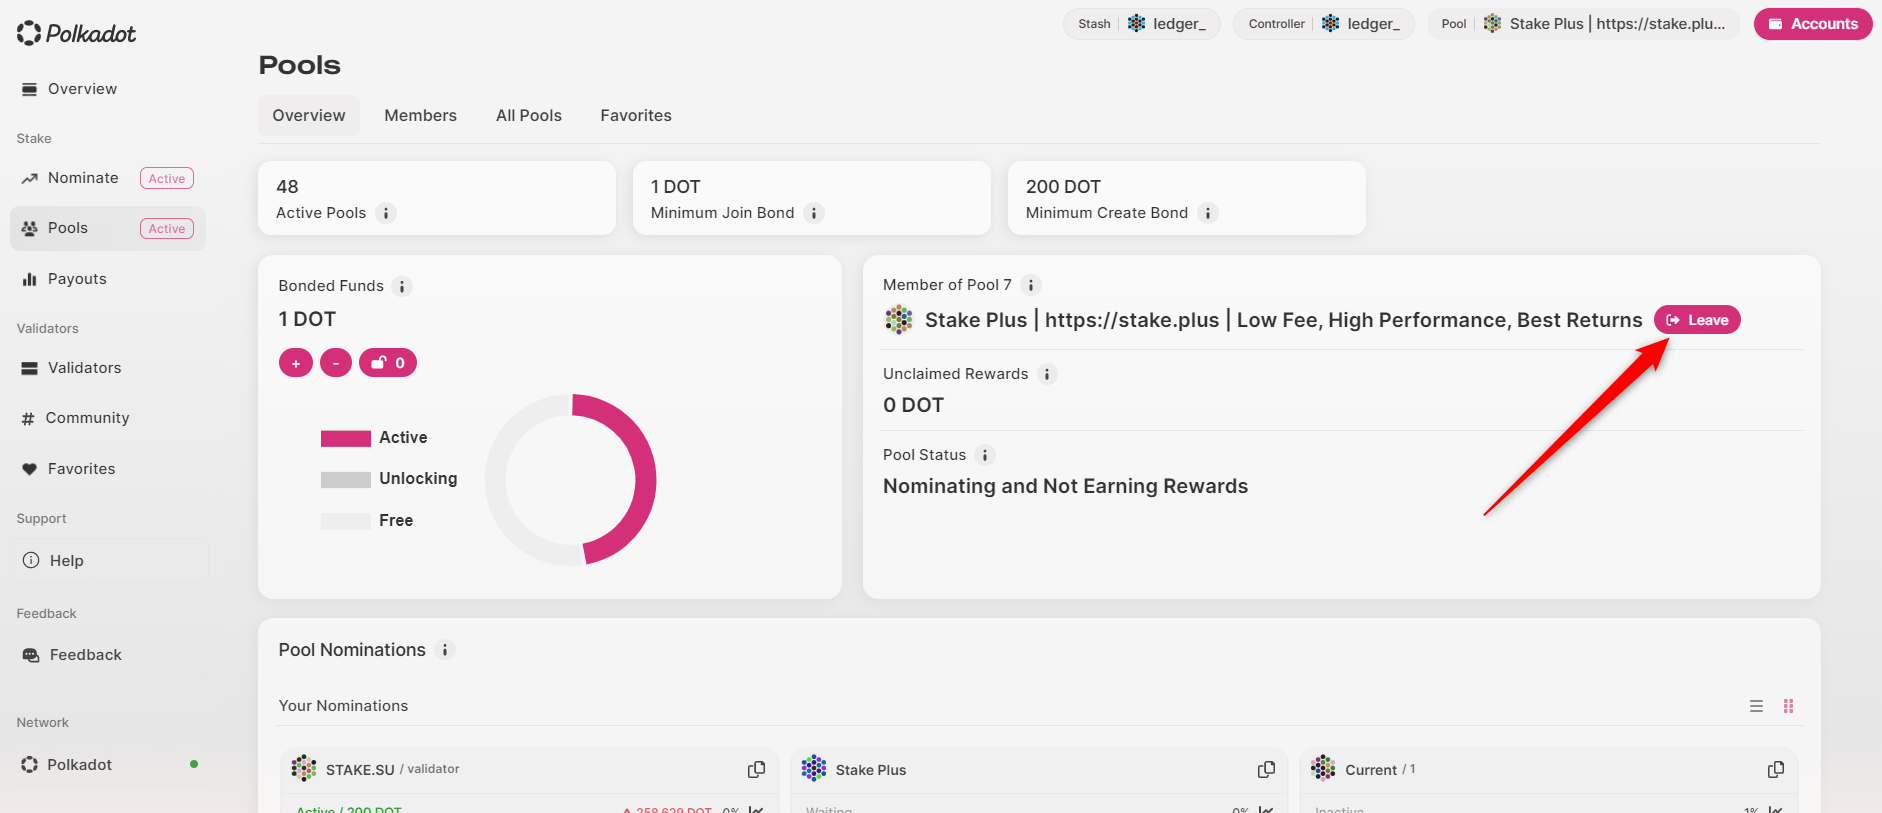Show info for Minimum Join Bond

(814, 213)
